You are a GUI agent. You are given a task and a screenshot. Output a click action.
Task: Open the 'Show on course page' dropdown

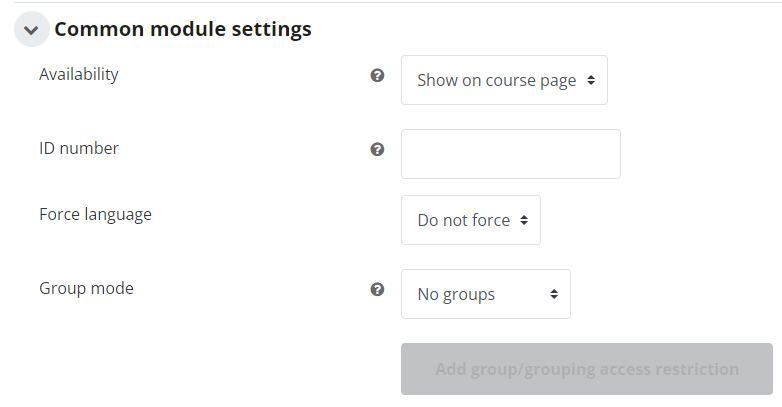point(504,80)
